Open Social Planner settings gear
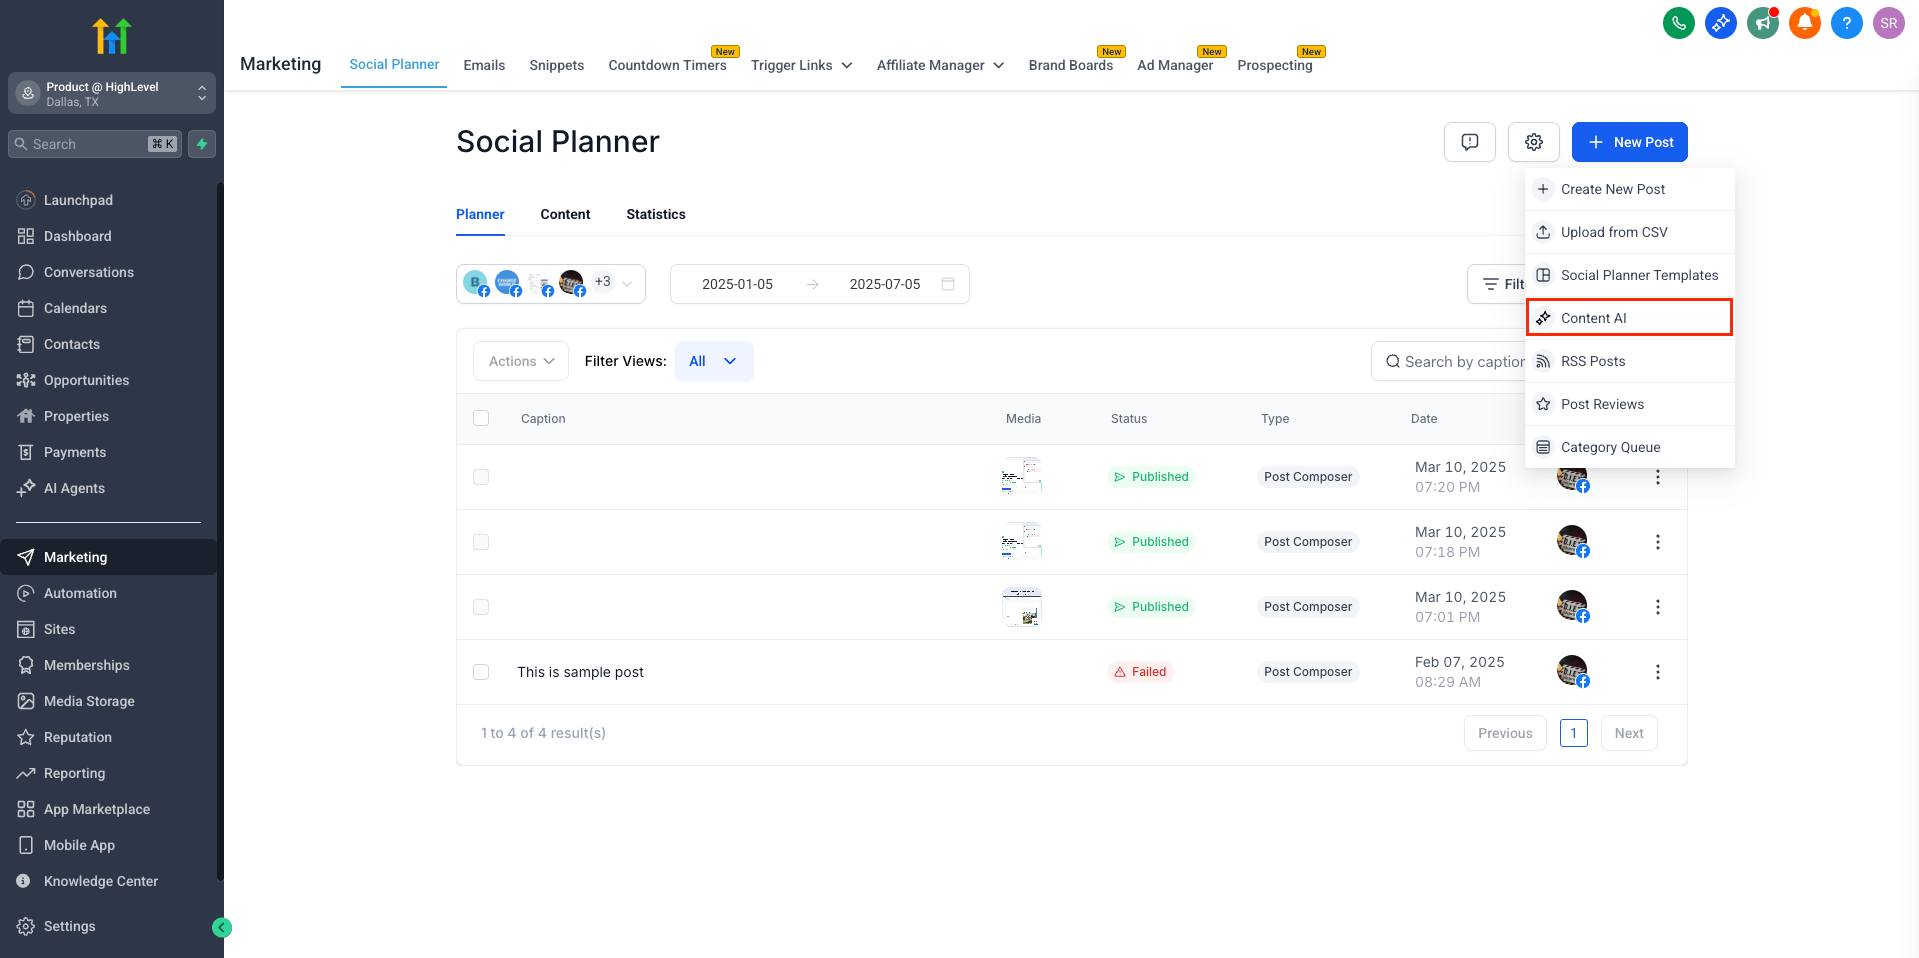Viewport: 1919px width, 958px height. [x=1533, y=142]
